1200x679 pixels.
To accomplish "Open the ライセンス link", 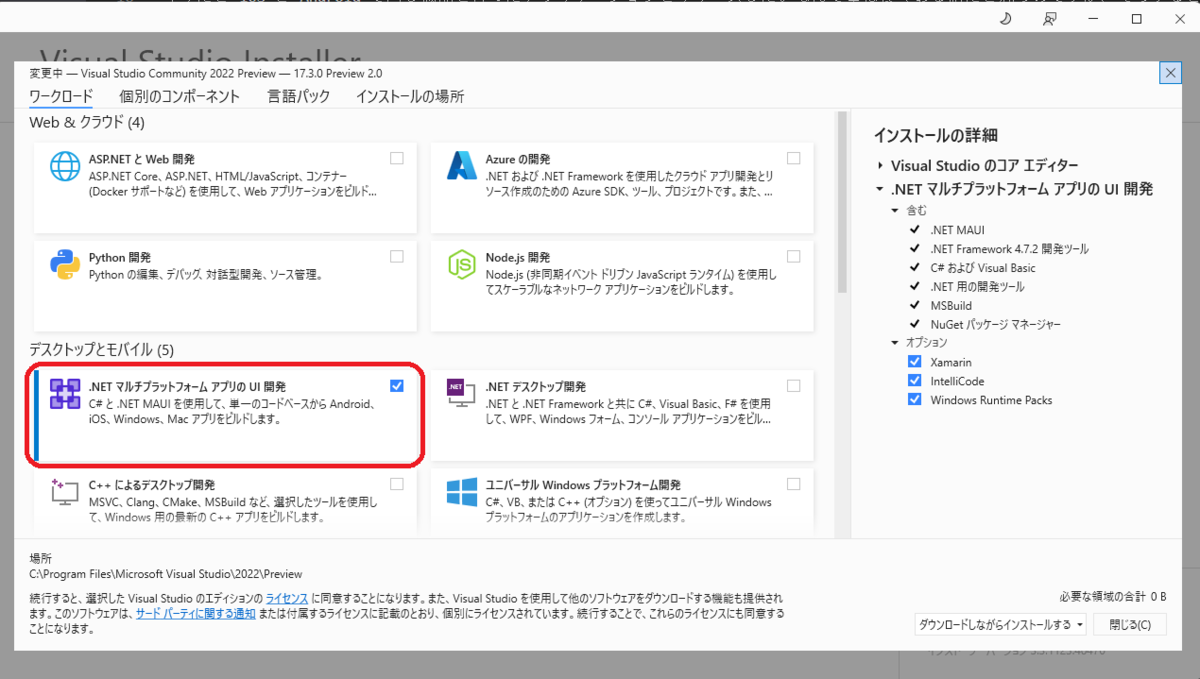I will click(x=288, y=598).
